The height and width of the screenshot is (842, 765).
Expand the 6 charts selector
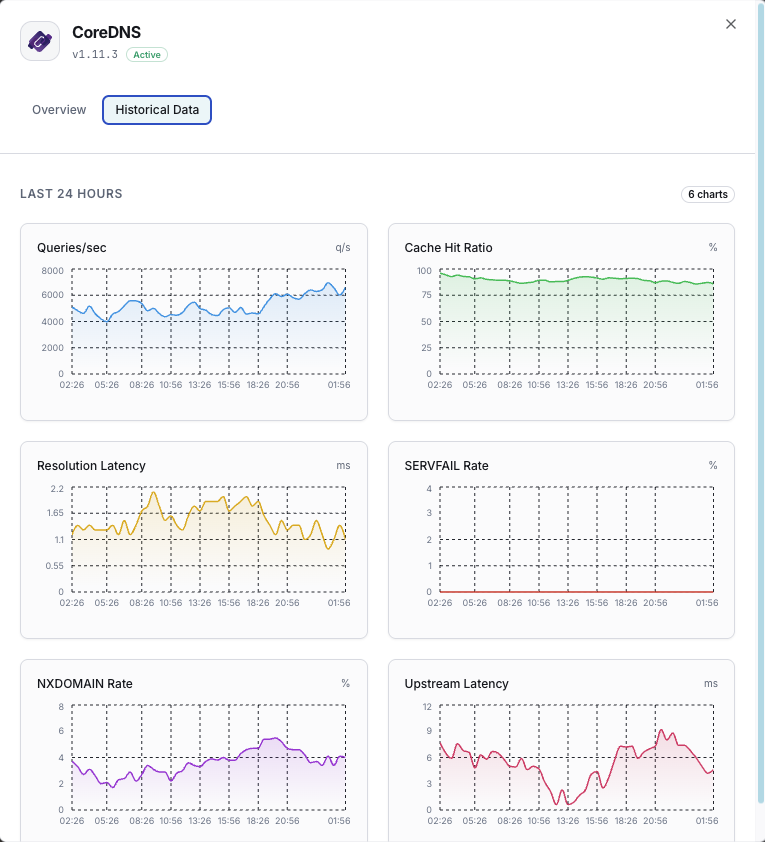[x=707, y=194]
